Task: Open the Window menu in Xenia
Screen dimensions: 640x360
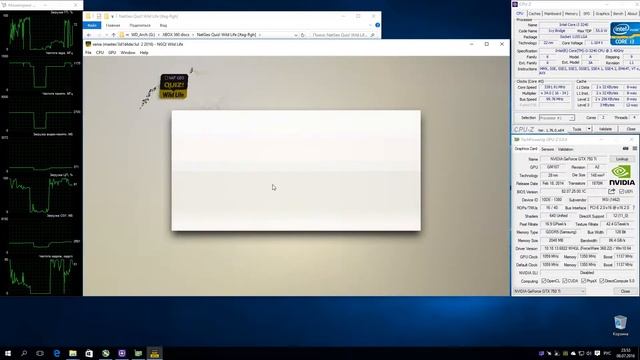Action: [128, 53]
